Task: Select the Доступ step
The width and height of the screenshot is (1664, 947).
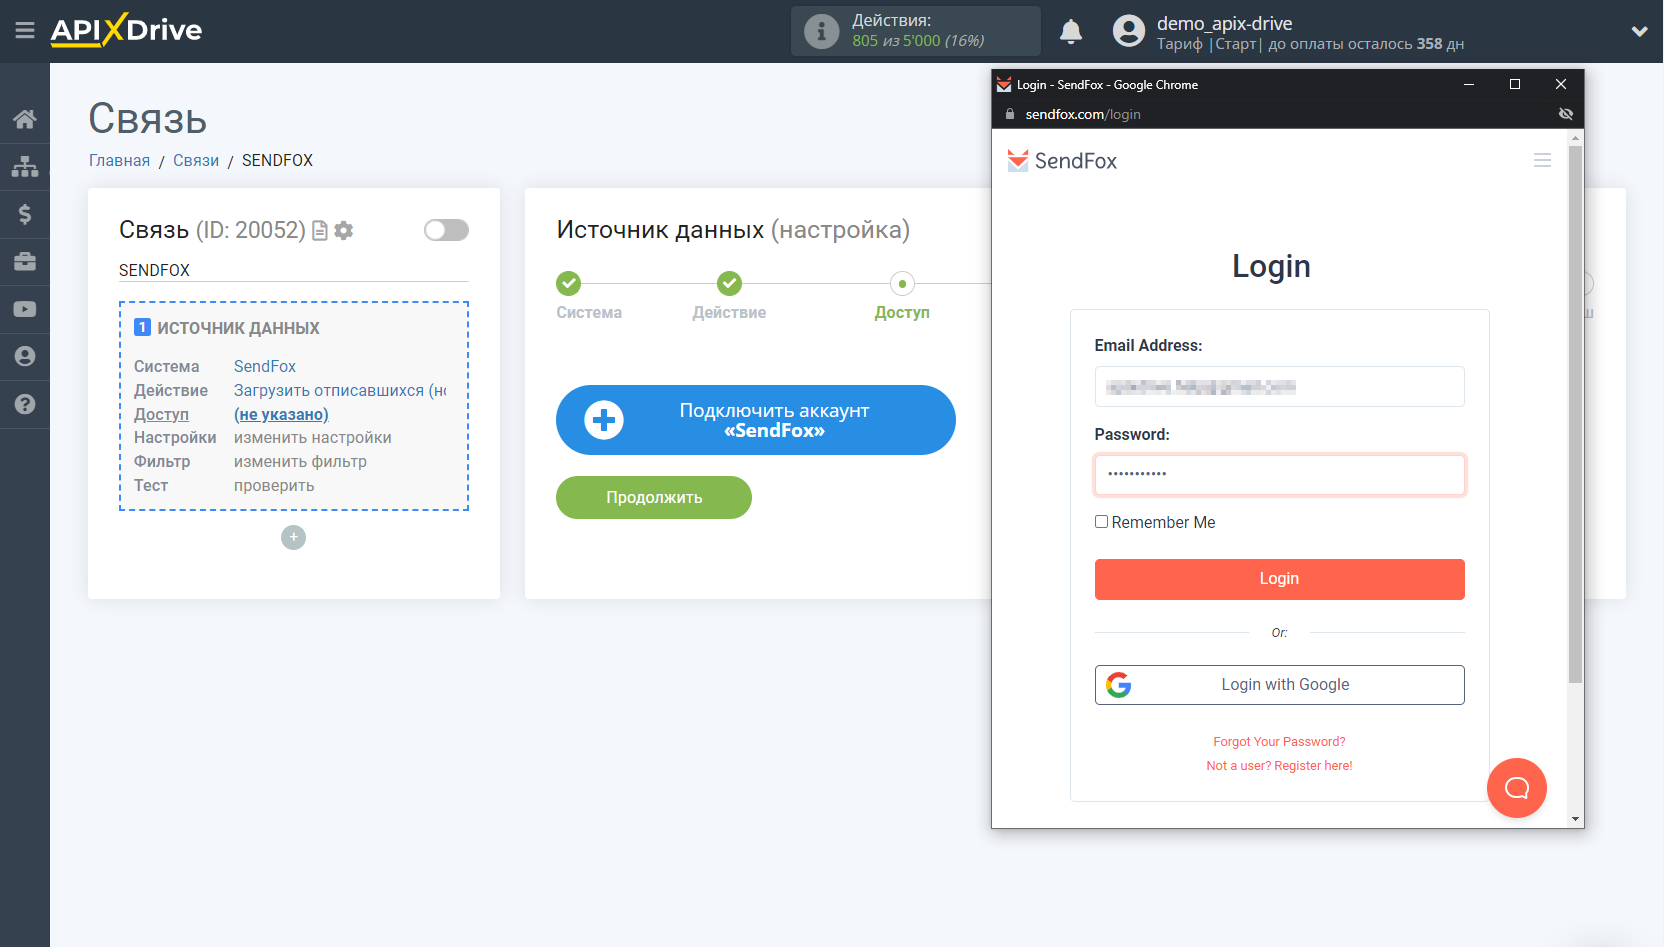Action: click(902, 296)
